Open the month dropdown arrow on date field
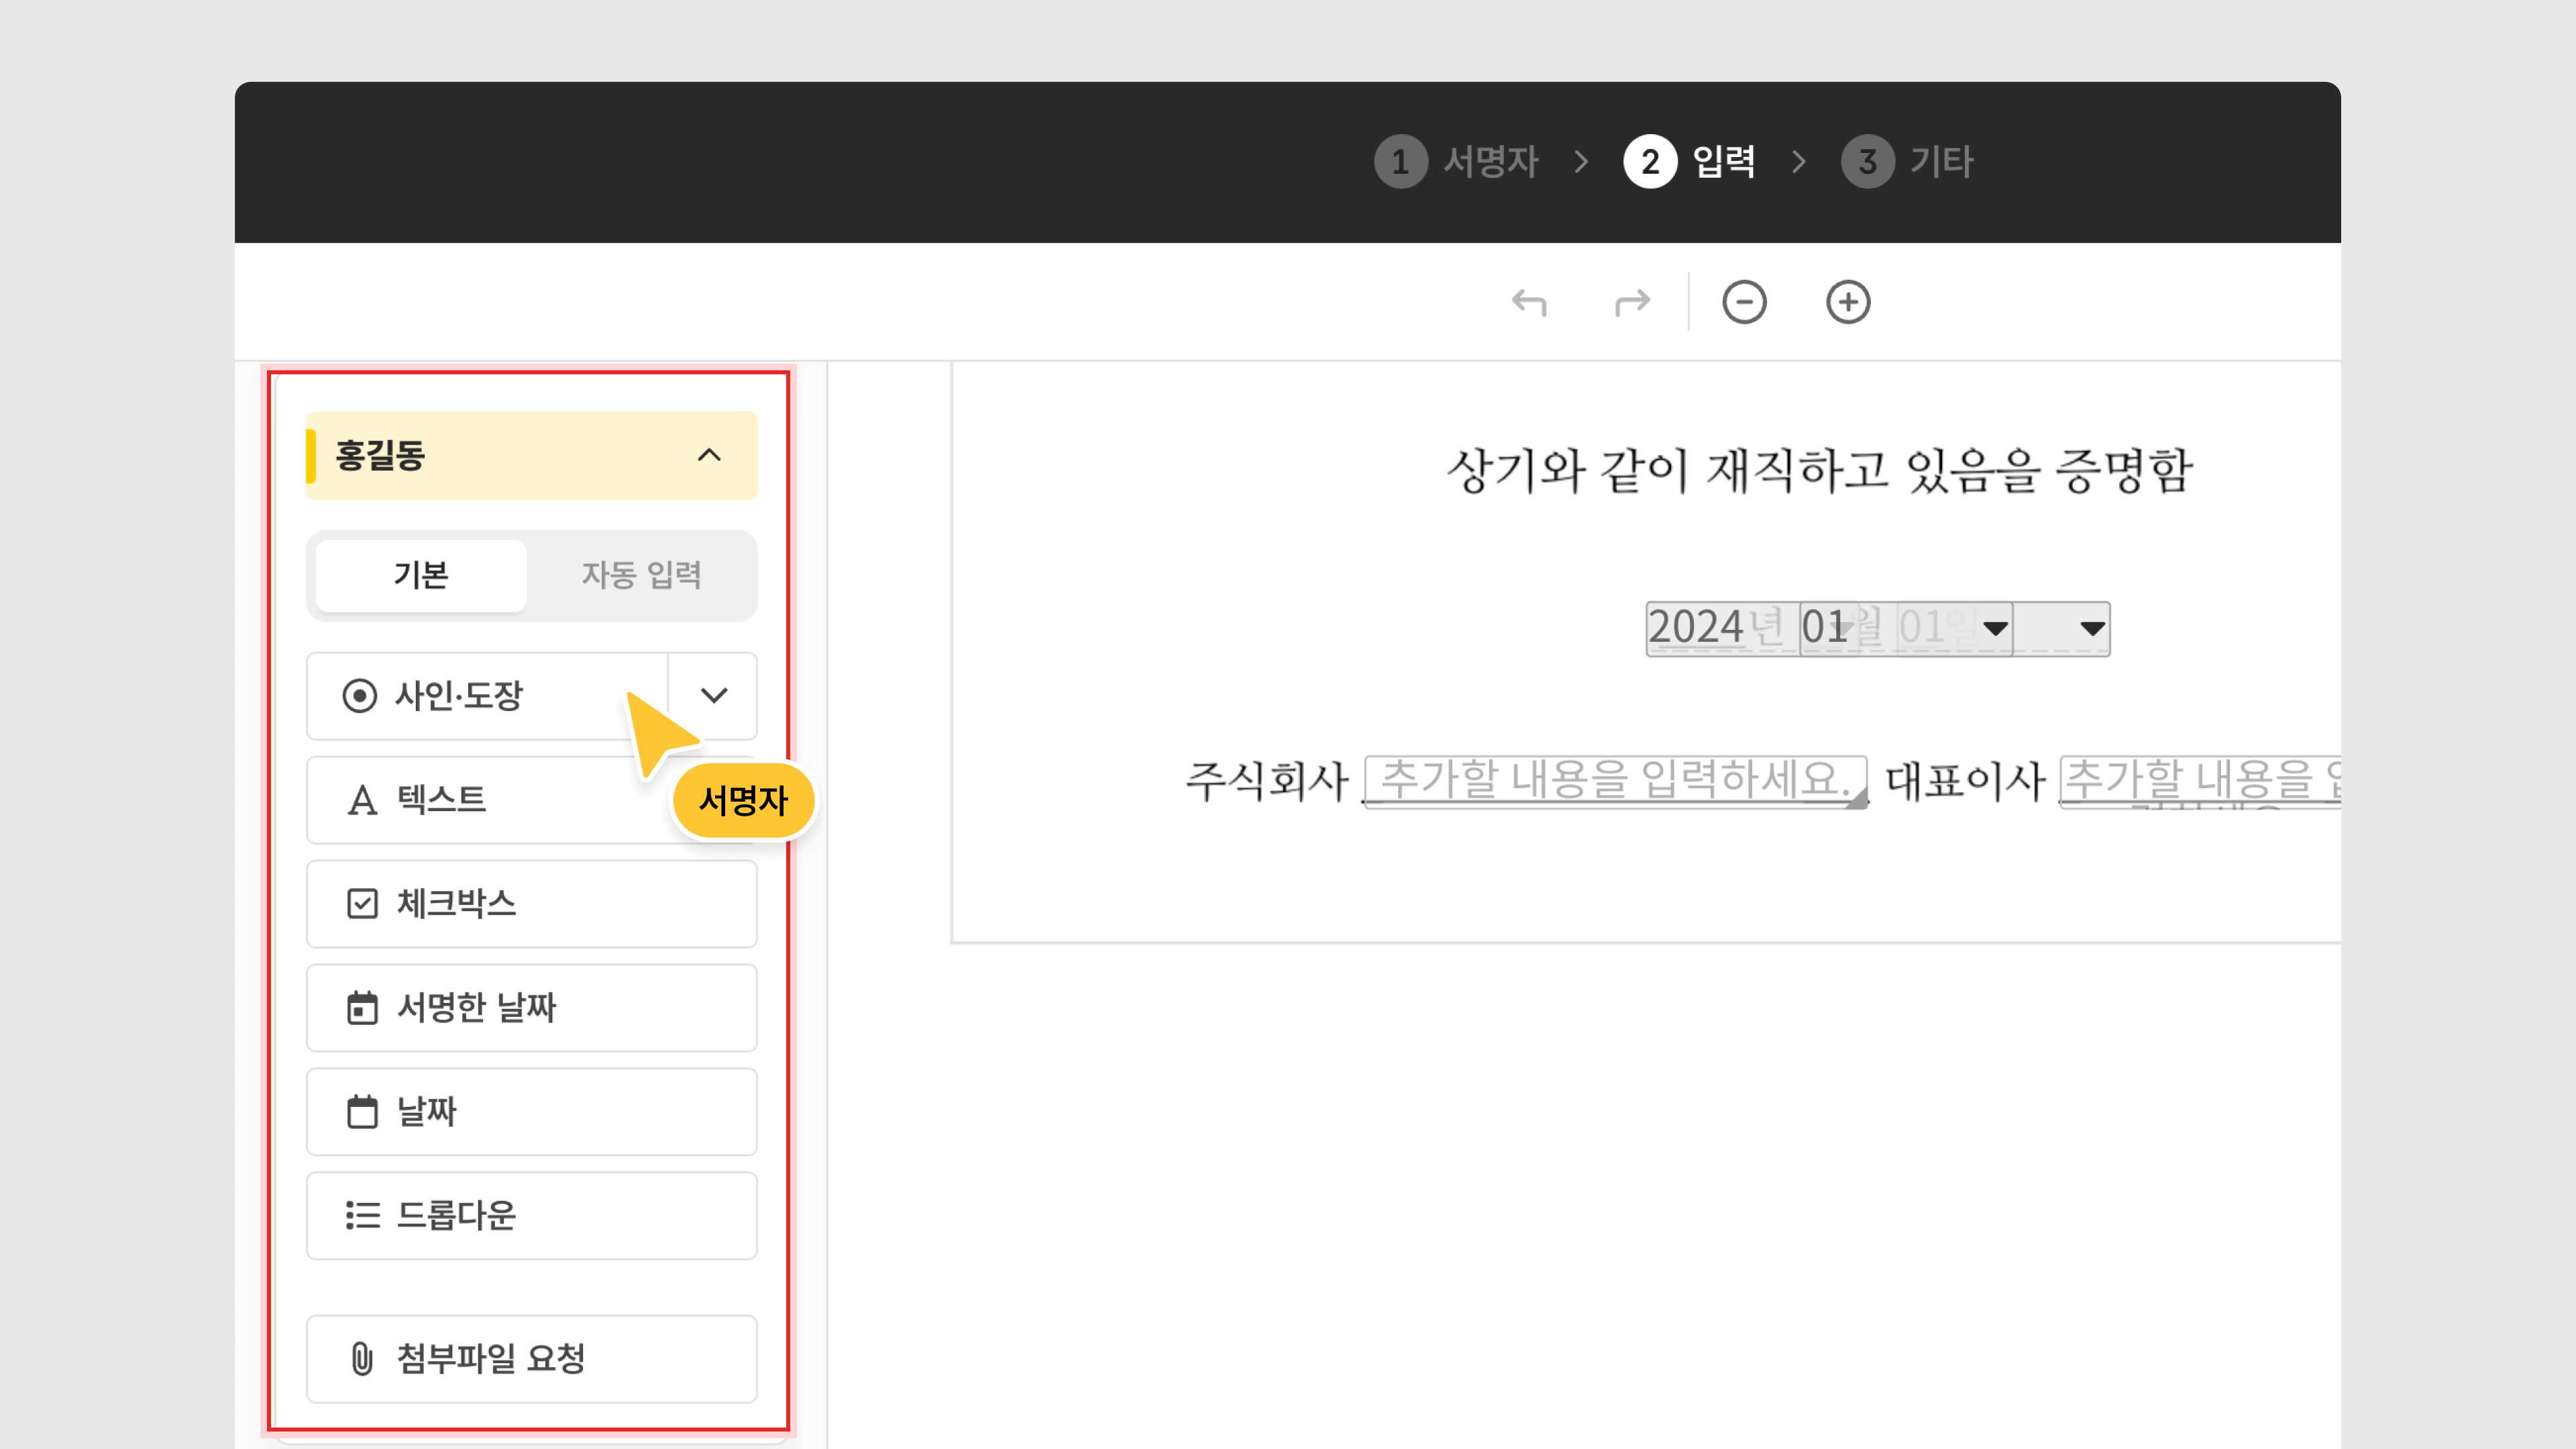 (1995, 629)
